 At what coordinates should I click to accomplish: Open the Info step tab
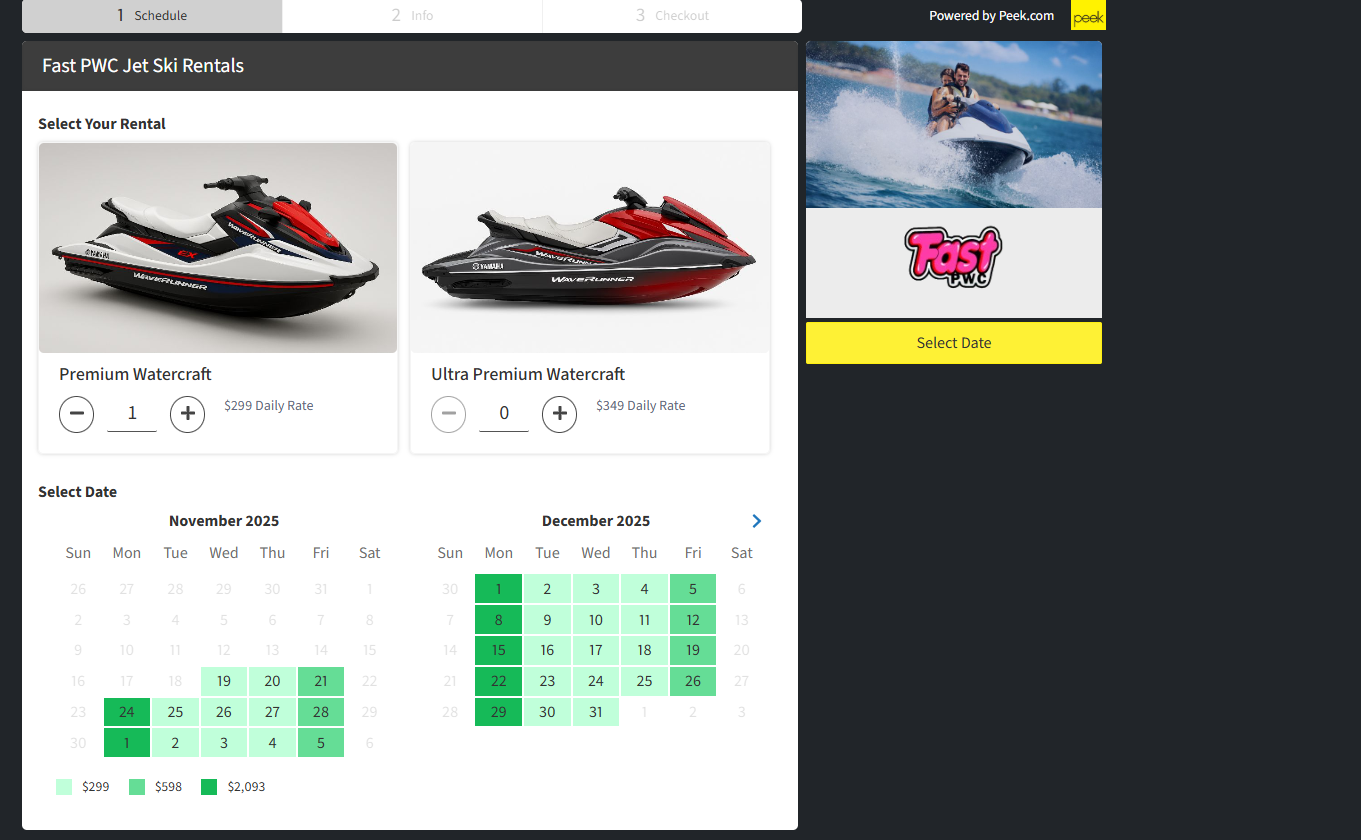pyautogui.click(x=412, y=16)
